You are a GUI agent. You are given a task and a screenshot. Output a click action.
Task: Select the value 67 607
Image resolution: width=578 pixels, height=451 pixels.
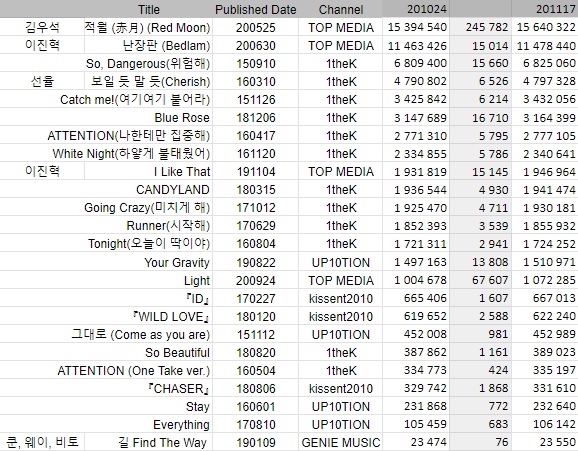pos(481,280)
